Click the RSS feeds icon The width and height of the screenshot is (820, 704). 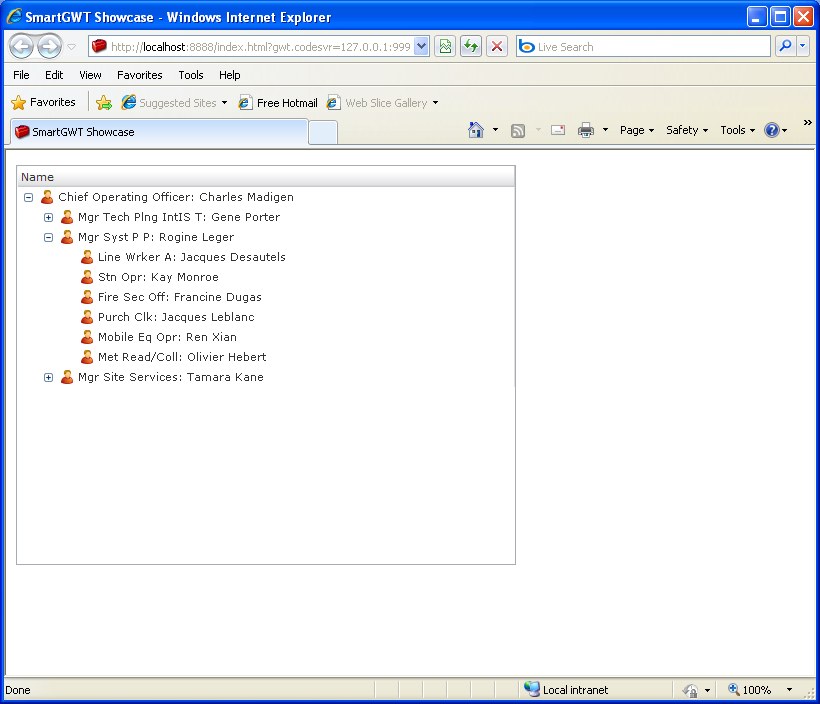[x=518, y=130]
